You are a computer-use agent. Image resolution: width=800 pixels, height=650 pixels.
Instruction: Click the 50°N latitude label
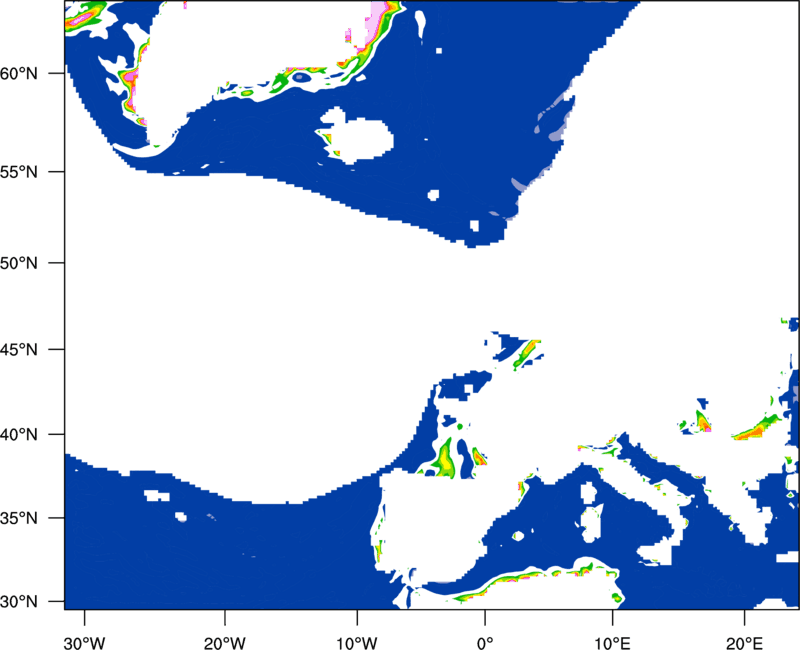tap(19, 263)
